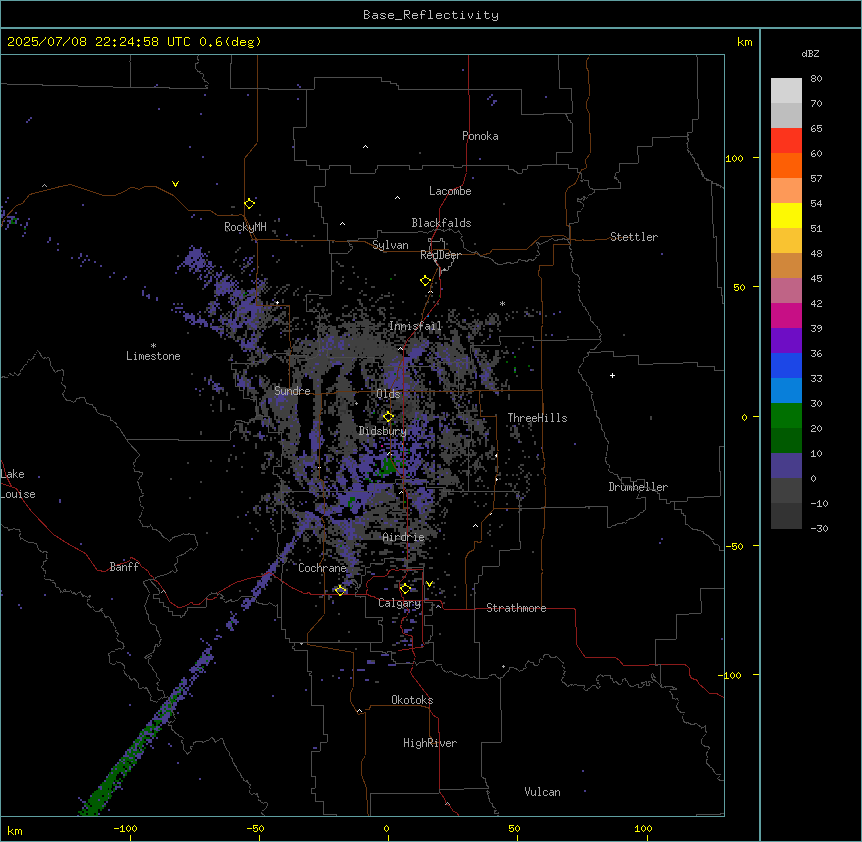Screen dimensions: 862x842
Task: Click the Sundre city label
Action: (x=292, y=391)
